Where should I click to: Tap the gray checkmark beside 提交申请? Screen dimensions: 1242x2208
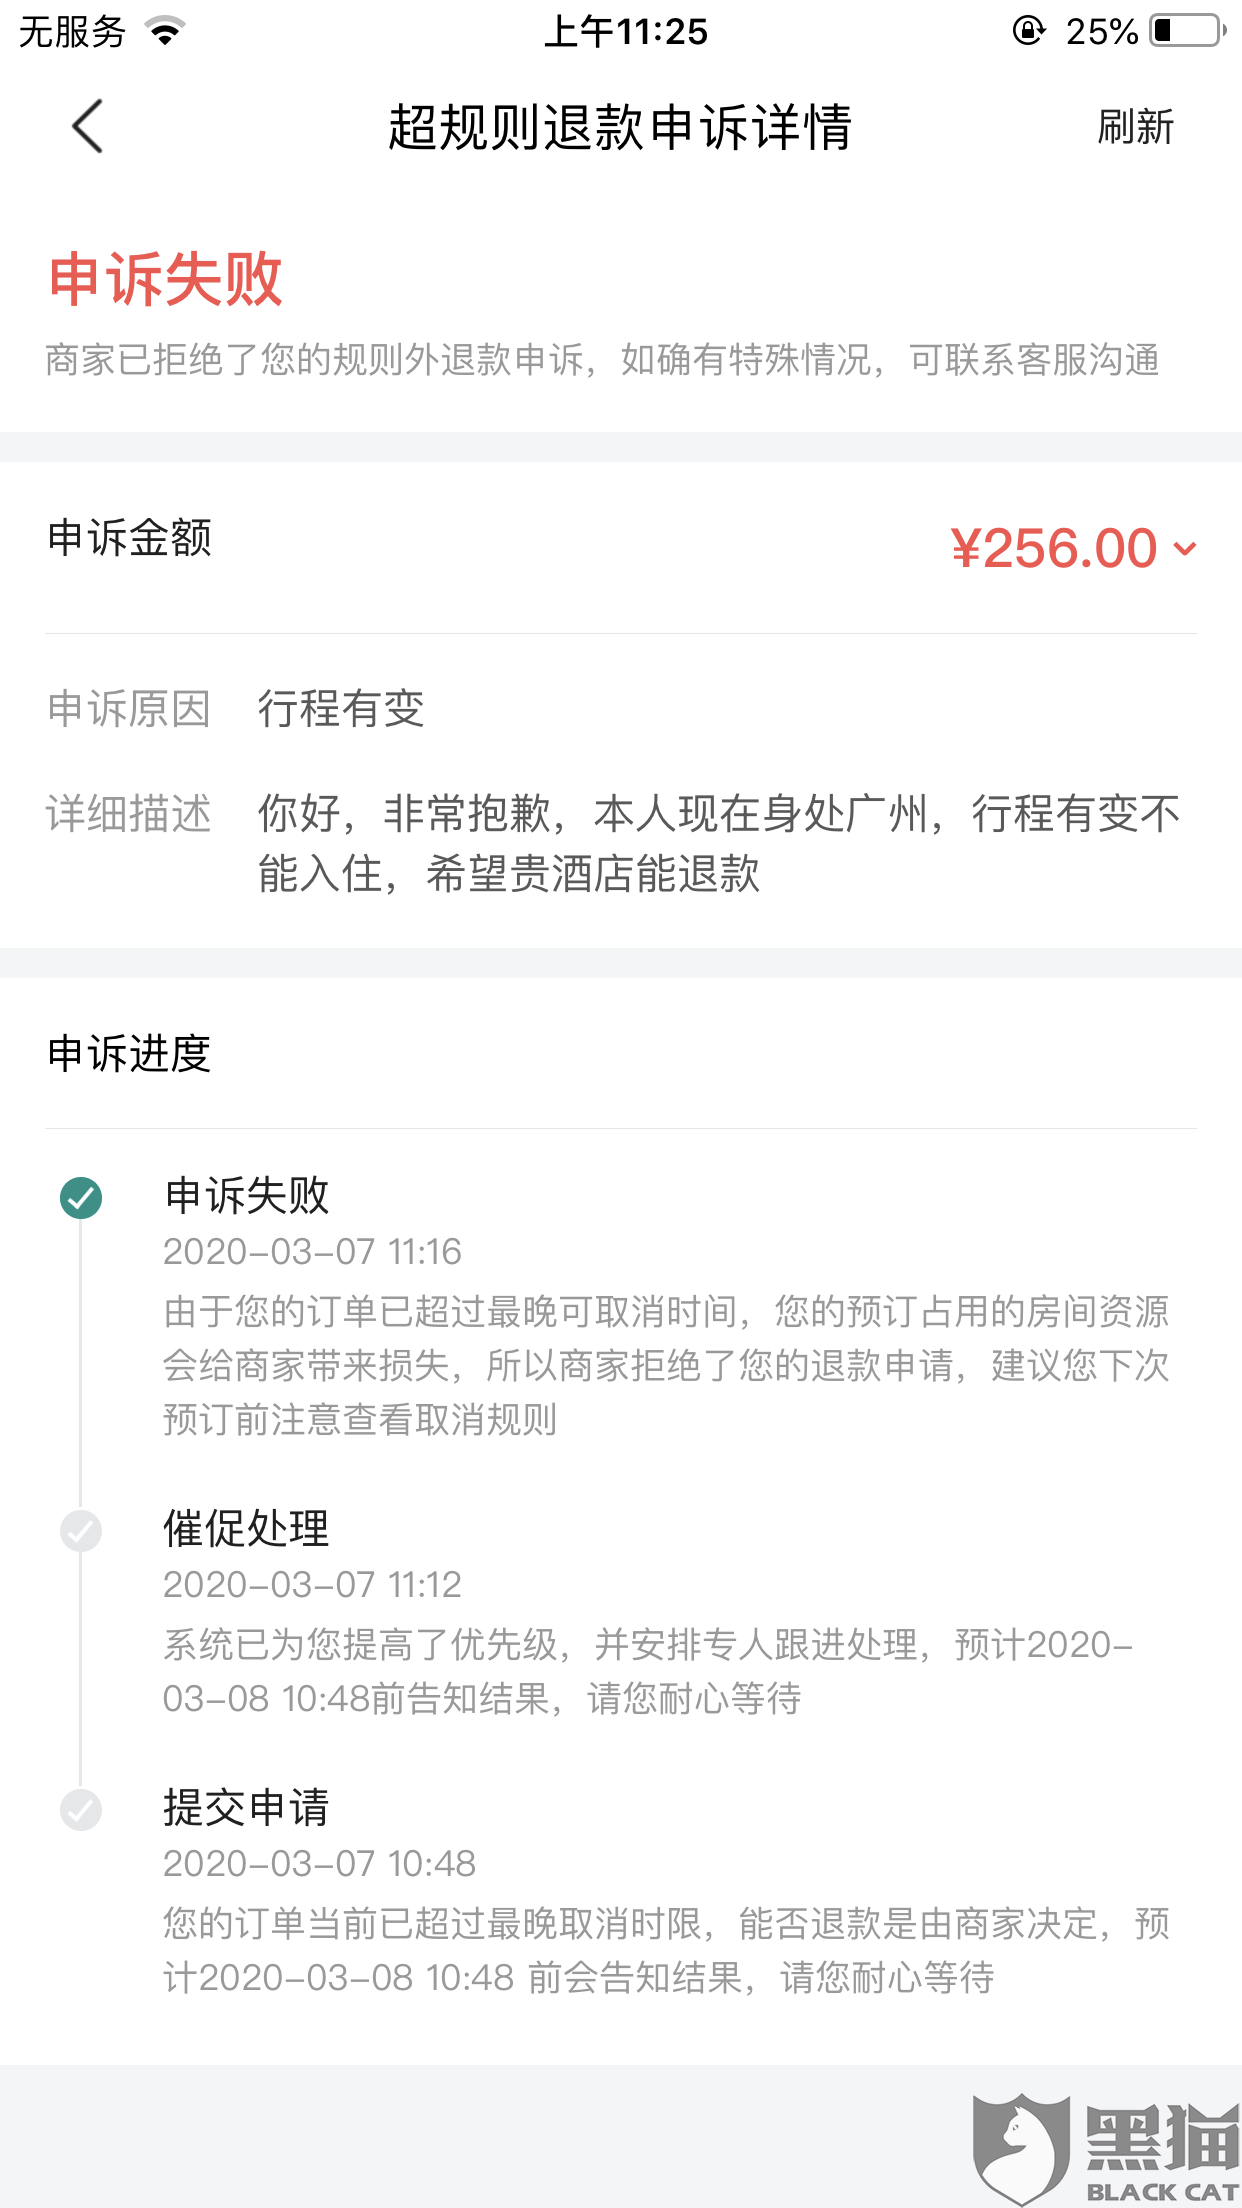81,1809
